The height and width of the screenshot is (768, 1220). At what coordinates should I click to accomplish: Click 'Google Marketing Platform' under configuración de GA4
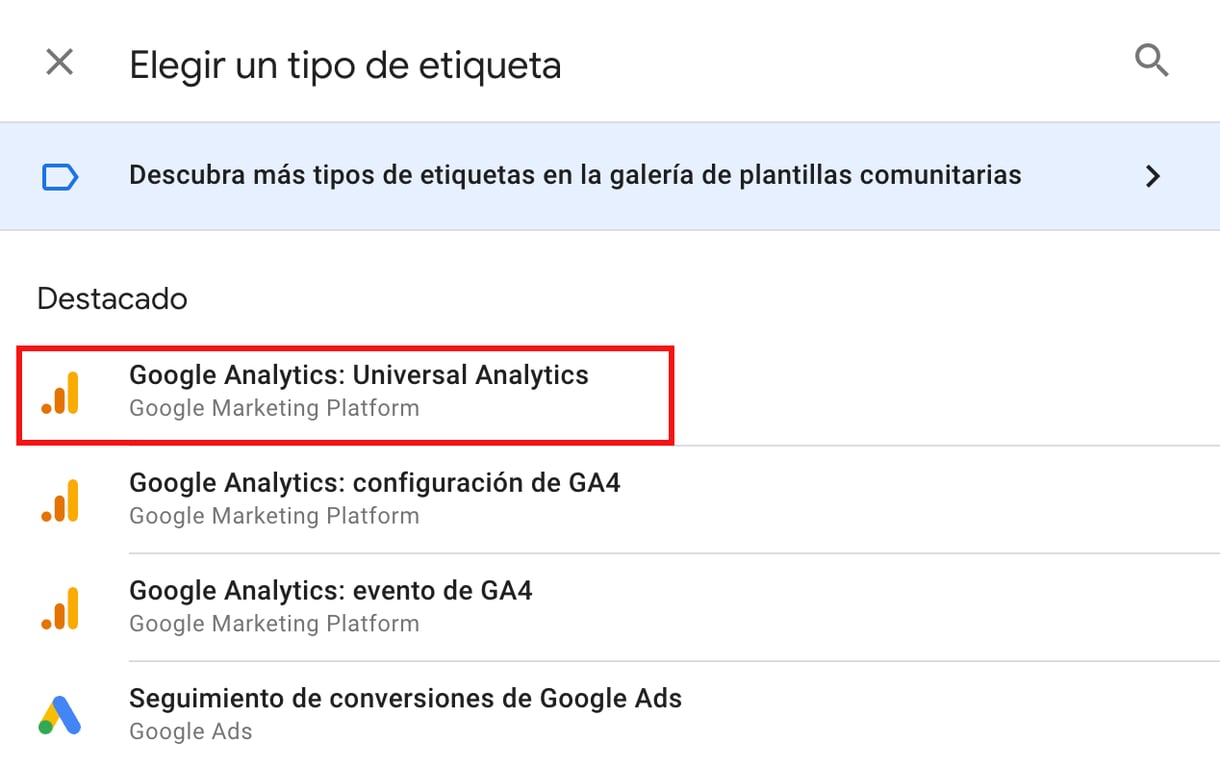(x=274, y=516)
